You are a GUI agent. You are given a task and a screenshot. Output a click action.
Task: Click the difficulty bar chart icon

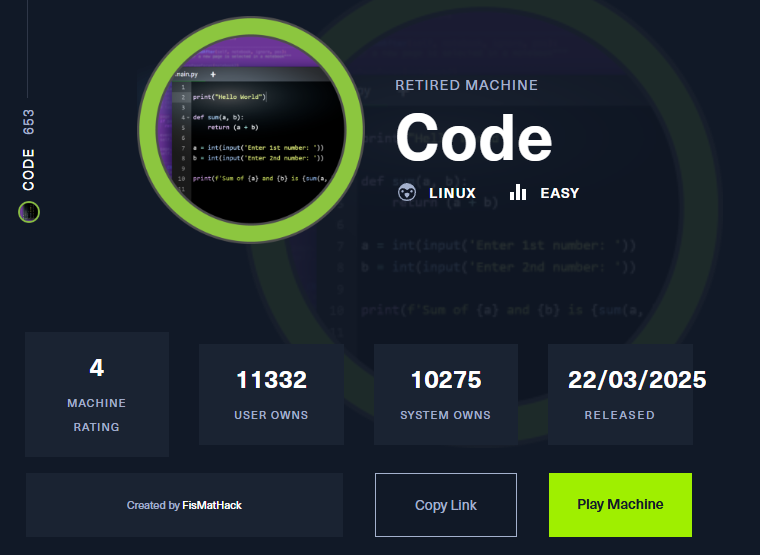tap(517, 193)
